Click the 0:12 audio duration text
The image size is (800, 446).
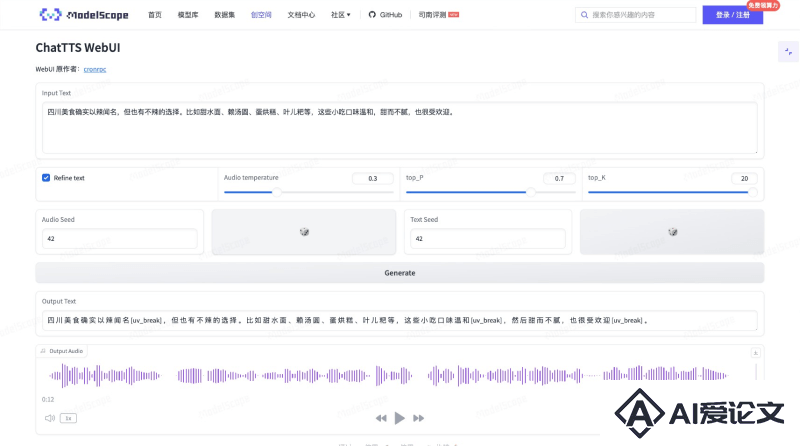click(x=48, y=400)
